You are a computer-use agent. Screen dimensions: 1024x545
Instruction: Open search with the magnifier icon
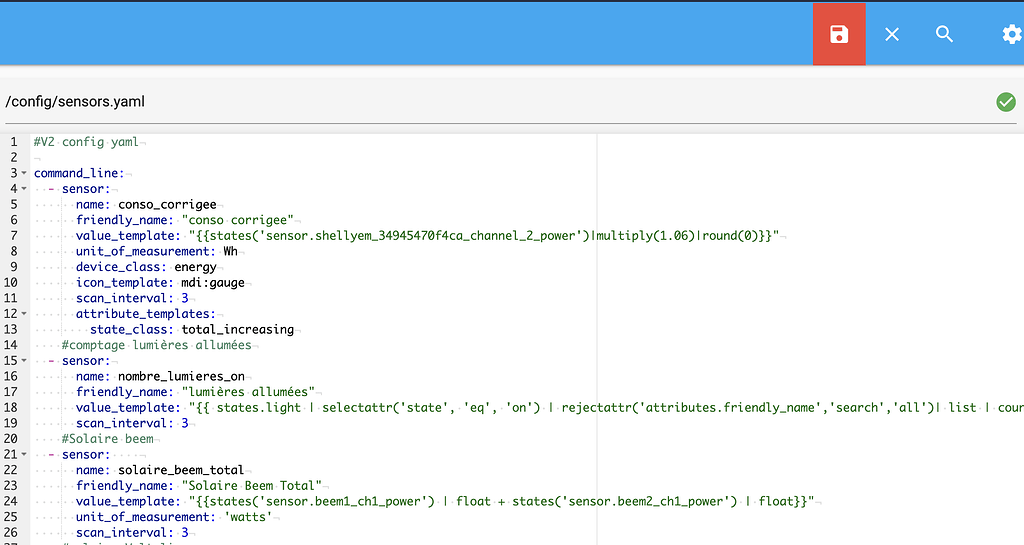[944, 34]
